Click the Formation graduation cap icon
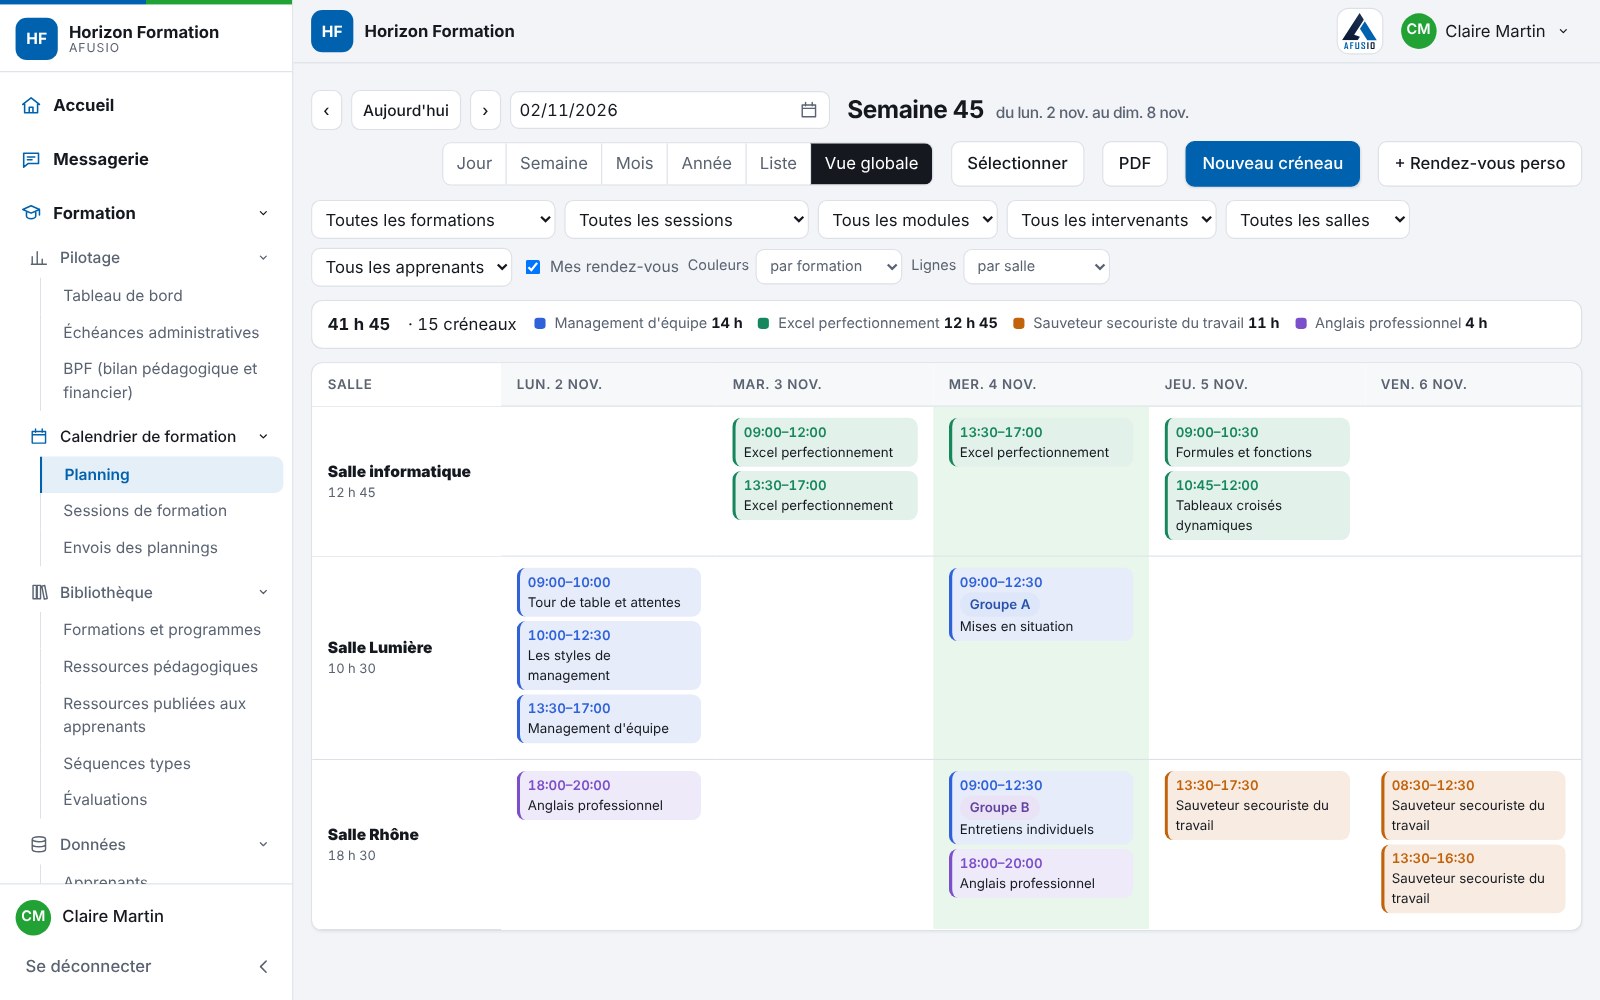Image resolution: width=1600 pixels, height=1000 pixels. pyautogui.click(x=32, y=213)
